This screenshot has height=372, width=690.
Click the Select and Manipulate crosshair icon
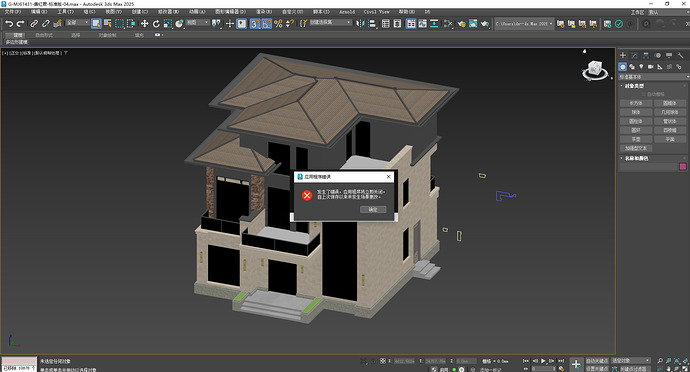(229, 24)
